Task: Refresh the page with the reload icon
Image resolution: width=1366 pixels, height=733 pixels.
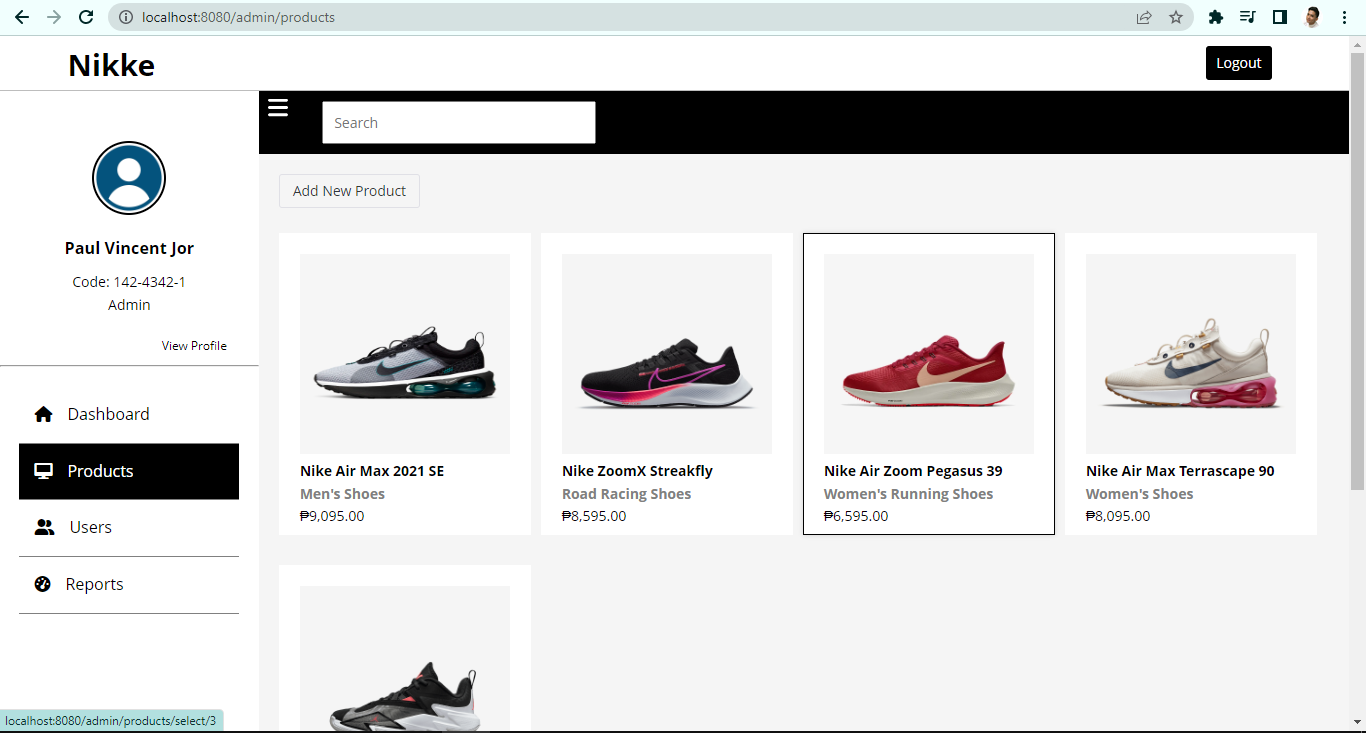Action: [x=84, y=17]
